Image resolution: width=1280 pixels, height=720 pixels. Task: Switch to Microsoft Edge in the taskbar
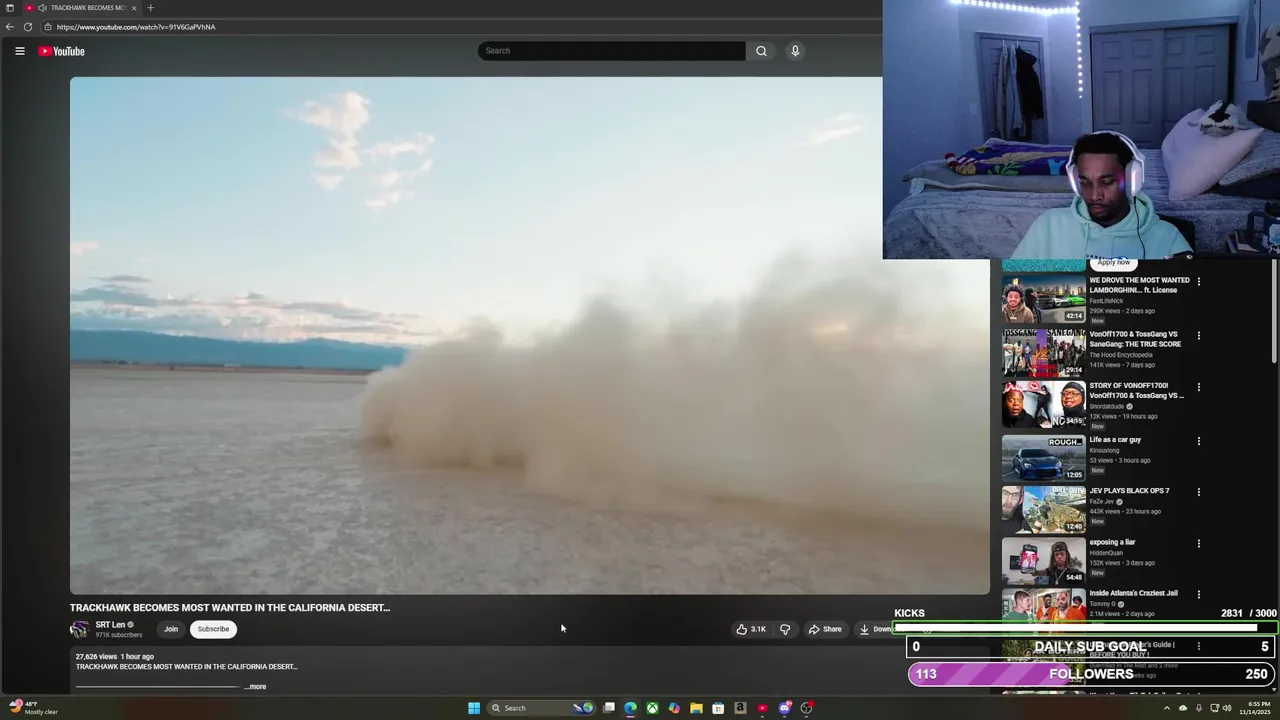[x=630, y=708]
